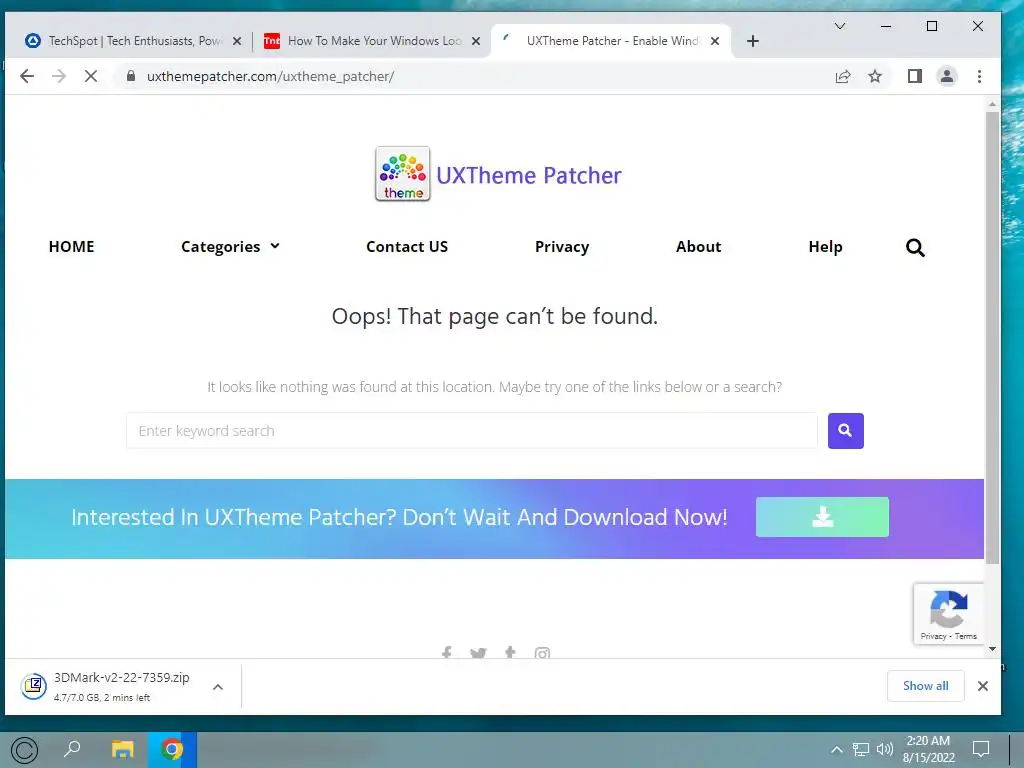Screen dimensions: 1024x768
Task: Expand the Categories dropdown menu
Action: pyautogui.click(x=230, y=247)
